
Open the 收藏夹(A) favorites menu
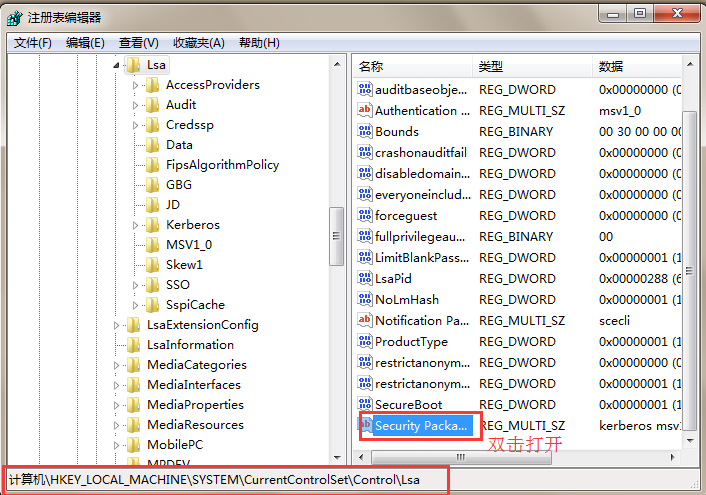click(x=199, y=43)
